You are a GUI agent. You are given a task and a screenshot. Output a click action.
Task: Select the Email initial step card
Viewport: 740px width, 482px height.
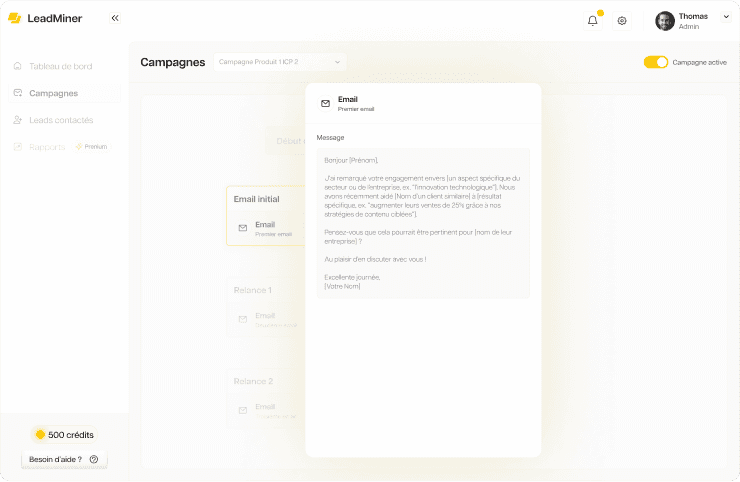tap(266, 216)
